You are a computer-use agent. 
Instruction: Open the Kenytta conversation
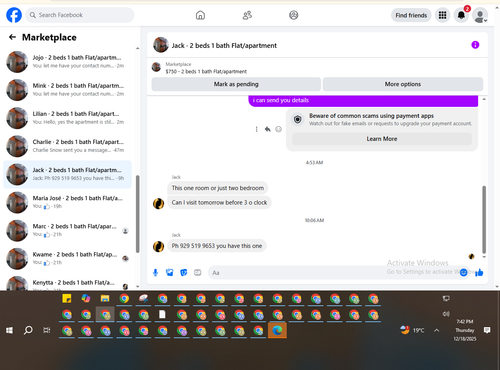pyautogui.click(x=67, y=283)
